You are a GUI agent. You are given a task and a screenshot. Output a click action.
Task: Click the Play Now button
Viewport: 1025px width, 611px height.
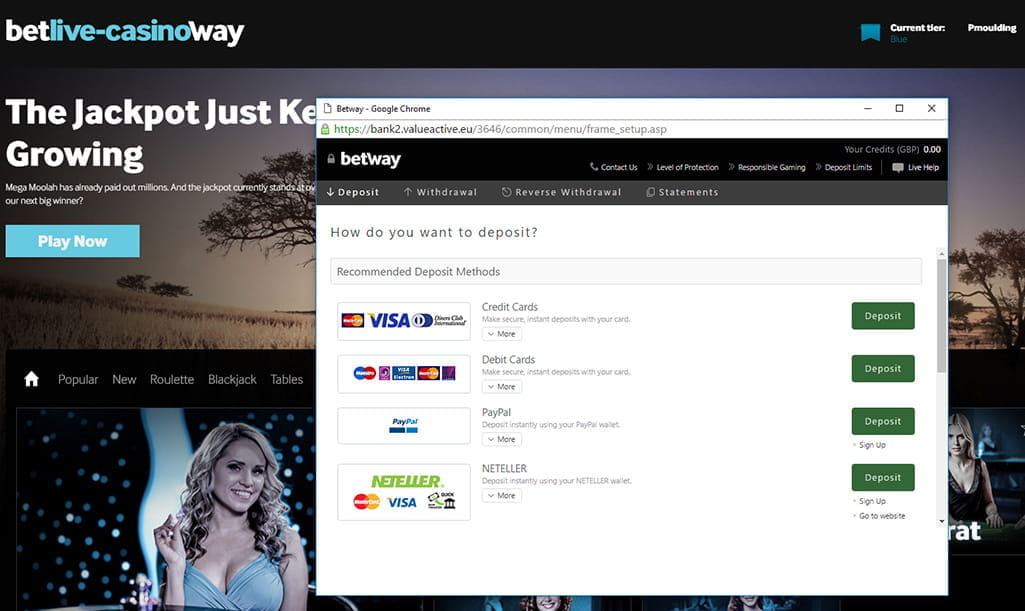73,241
